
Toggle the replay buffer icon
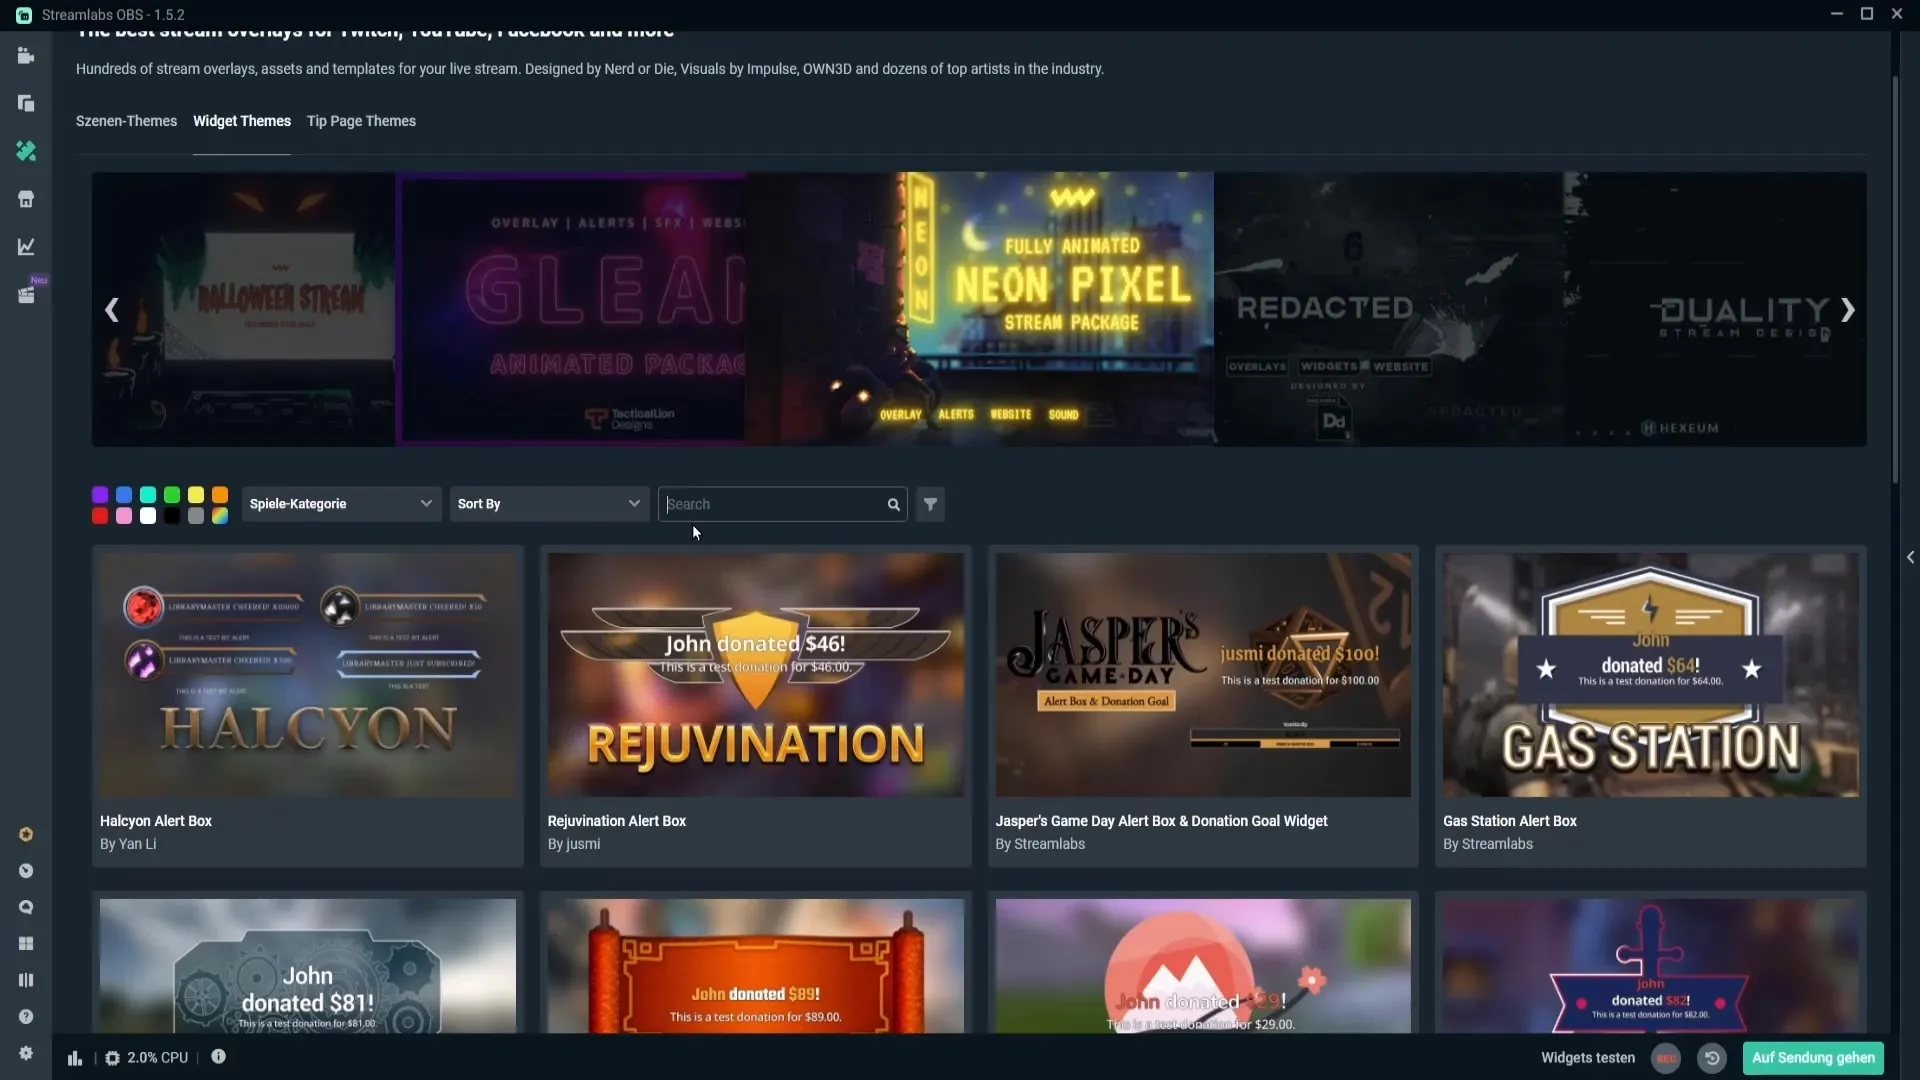coord(1712,1058)
